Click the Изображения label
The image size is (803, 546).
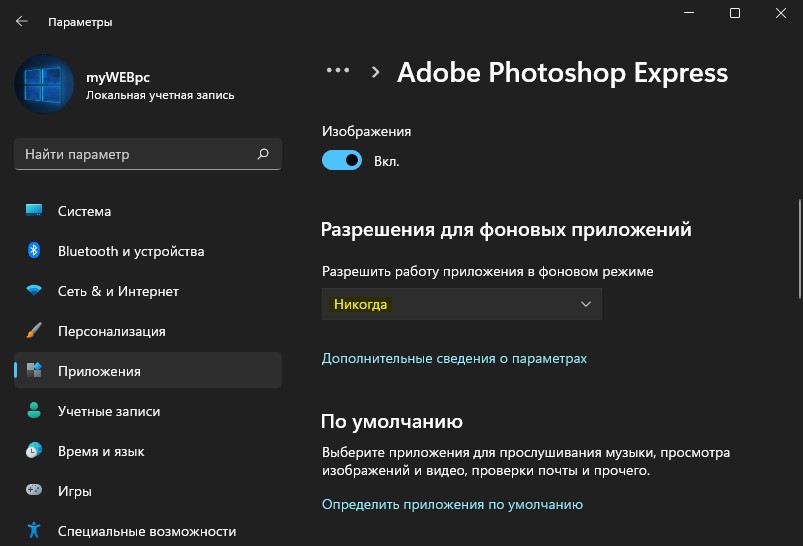(366, 132)
